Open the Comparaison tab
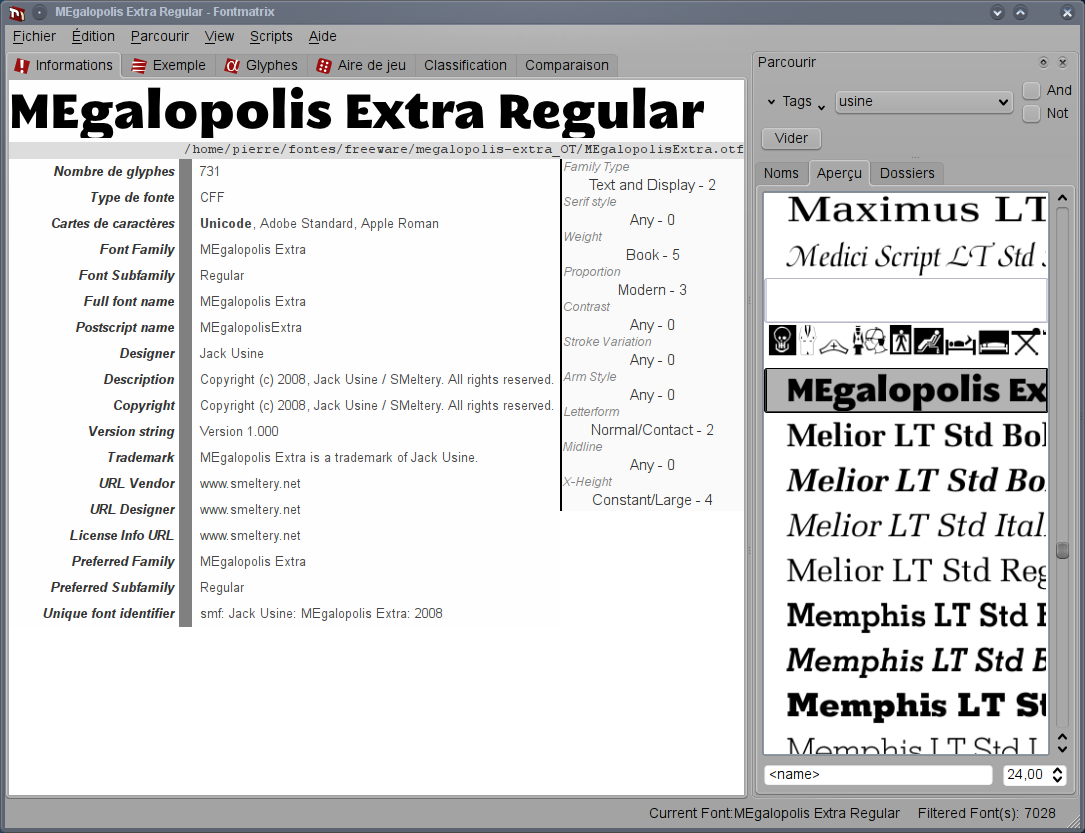This screenshot has height=833, width=1085. click(x=567, y=65)
